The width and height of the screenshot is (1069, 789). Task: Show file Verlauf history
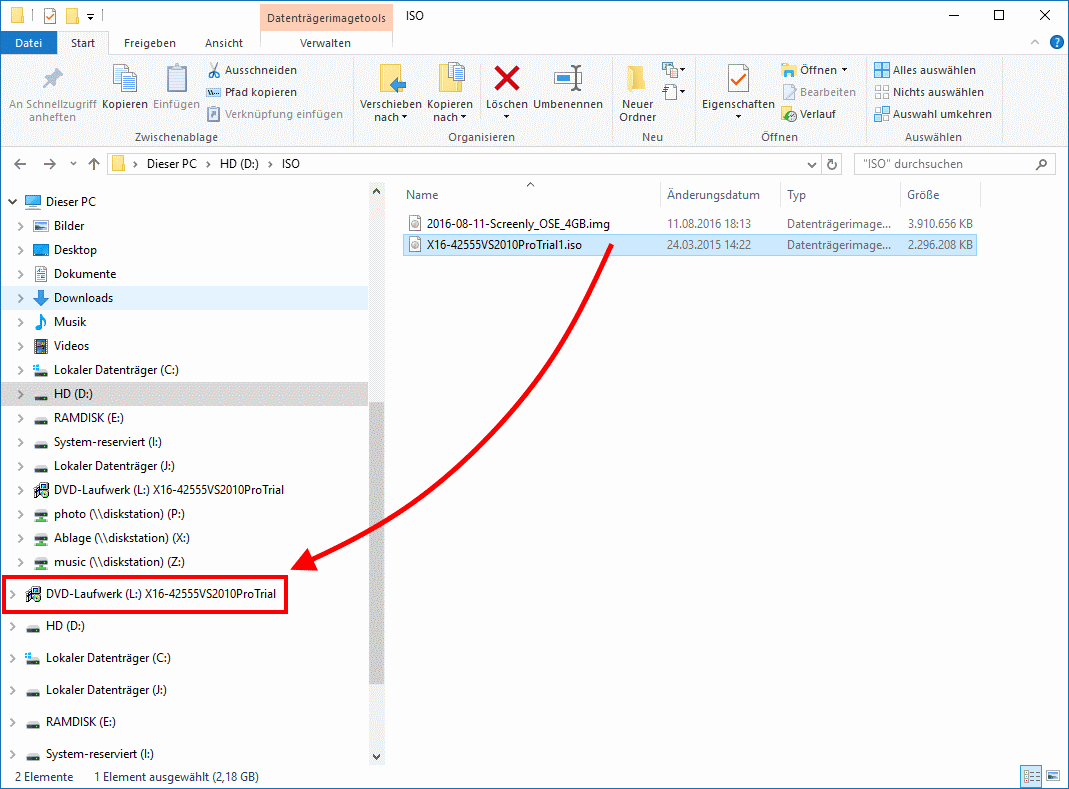[x=809, y=114]
